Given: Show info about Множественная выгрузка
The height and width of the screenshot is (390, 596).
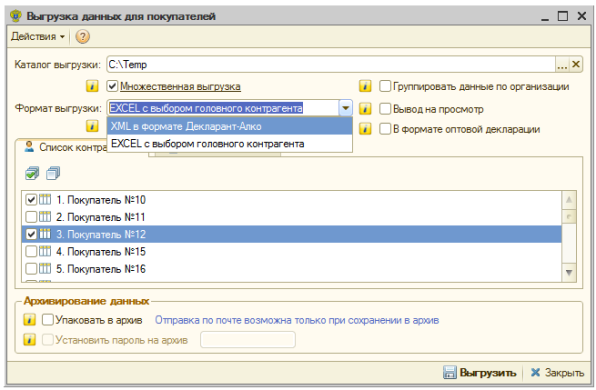Looking at the screenshot, I should [x=92, y=86].
